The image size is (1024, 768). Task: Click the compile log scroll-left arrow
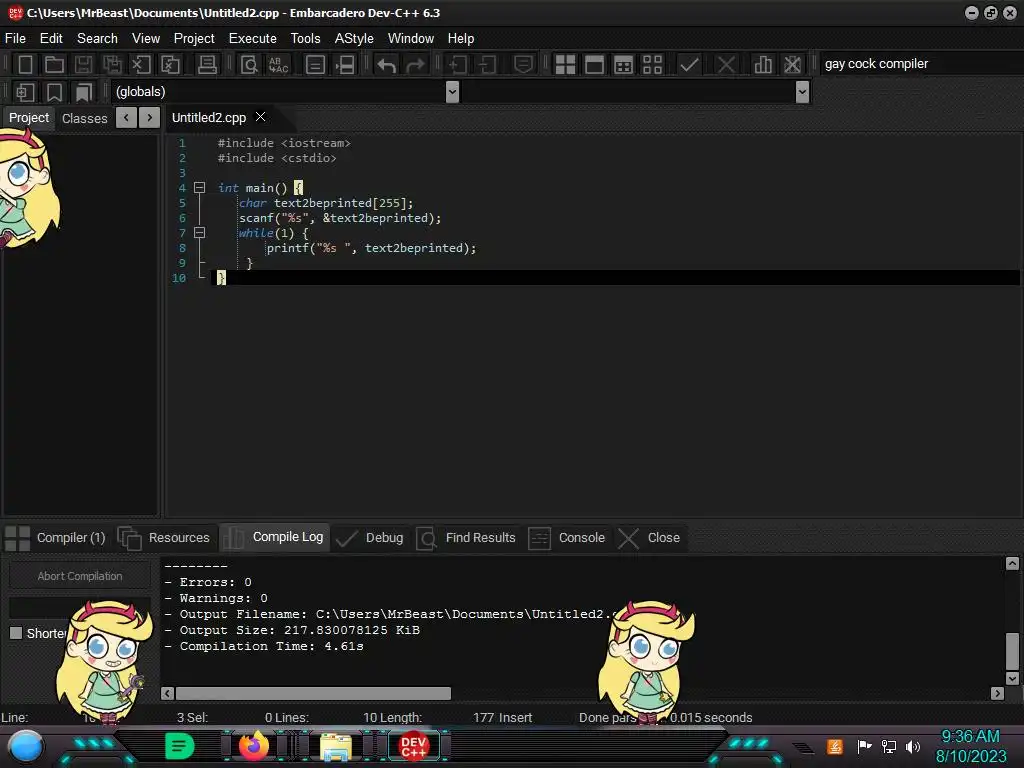[x=168, y=693]
